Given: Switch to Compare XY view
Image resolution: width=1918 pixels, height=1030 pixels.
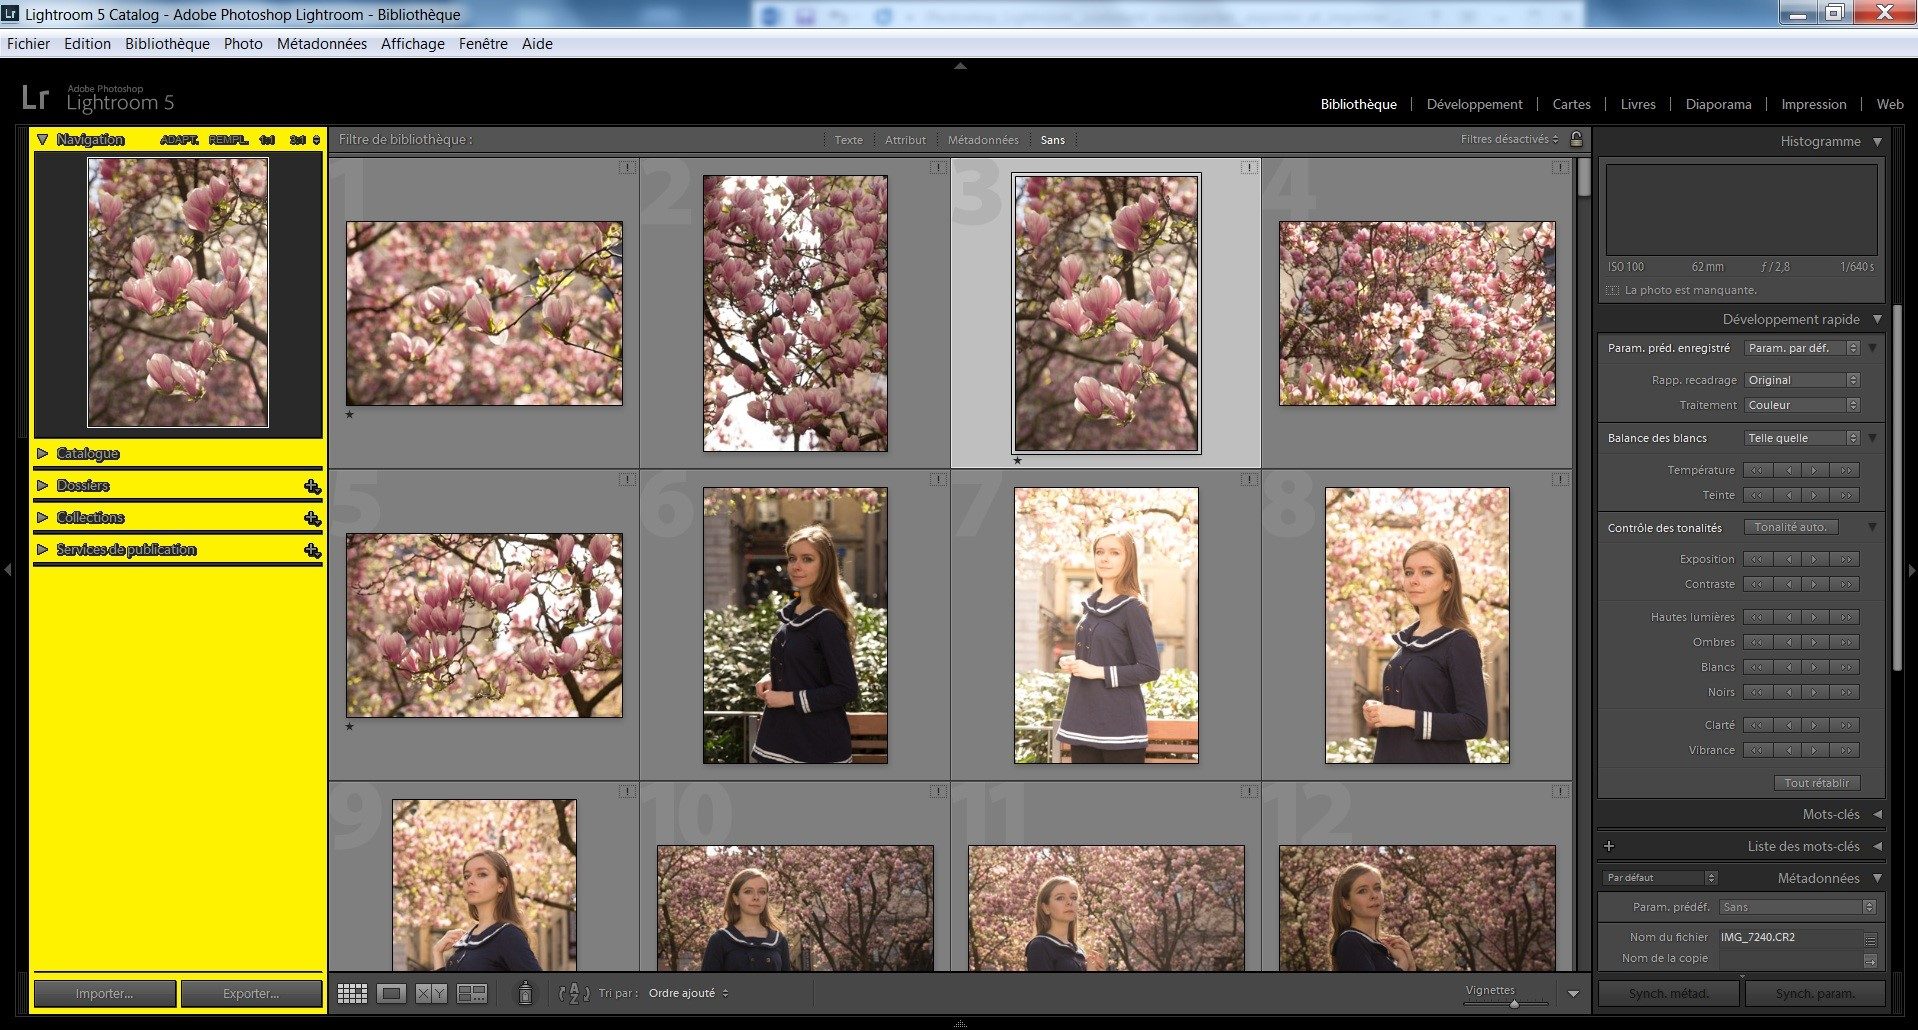Looking at the screenshot, I should [431, 993].
